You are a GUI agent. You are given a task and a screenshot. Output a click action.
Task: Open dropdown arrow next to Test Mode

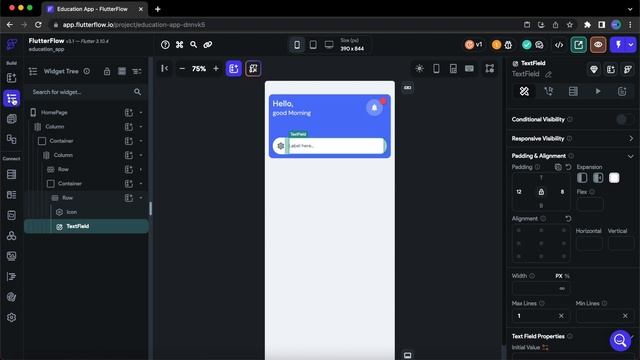pyautogui.click(x=631, y=44)
